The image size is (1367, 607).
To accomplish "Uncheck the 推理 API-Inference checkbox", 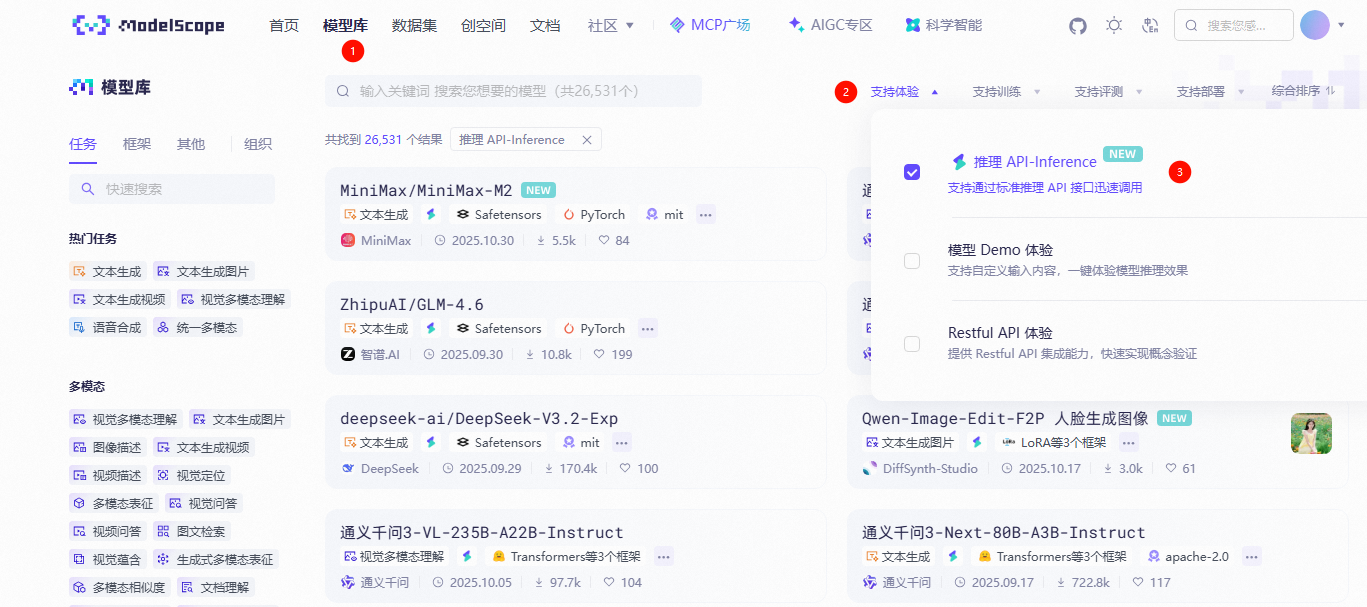I will click(912, 172).
